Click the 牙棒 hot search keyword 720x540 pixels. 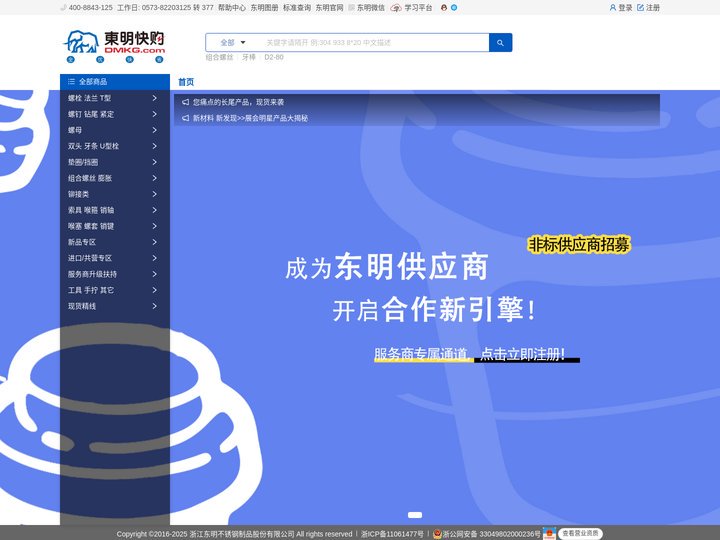pyautogui.click(x=249, y=57)
